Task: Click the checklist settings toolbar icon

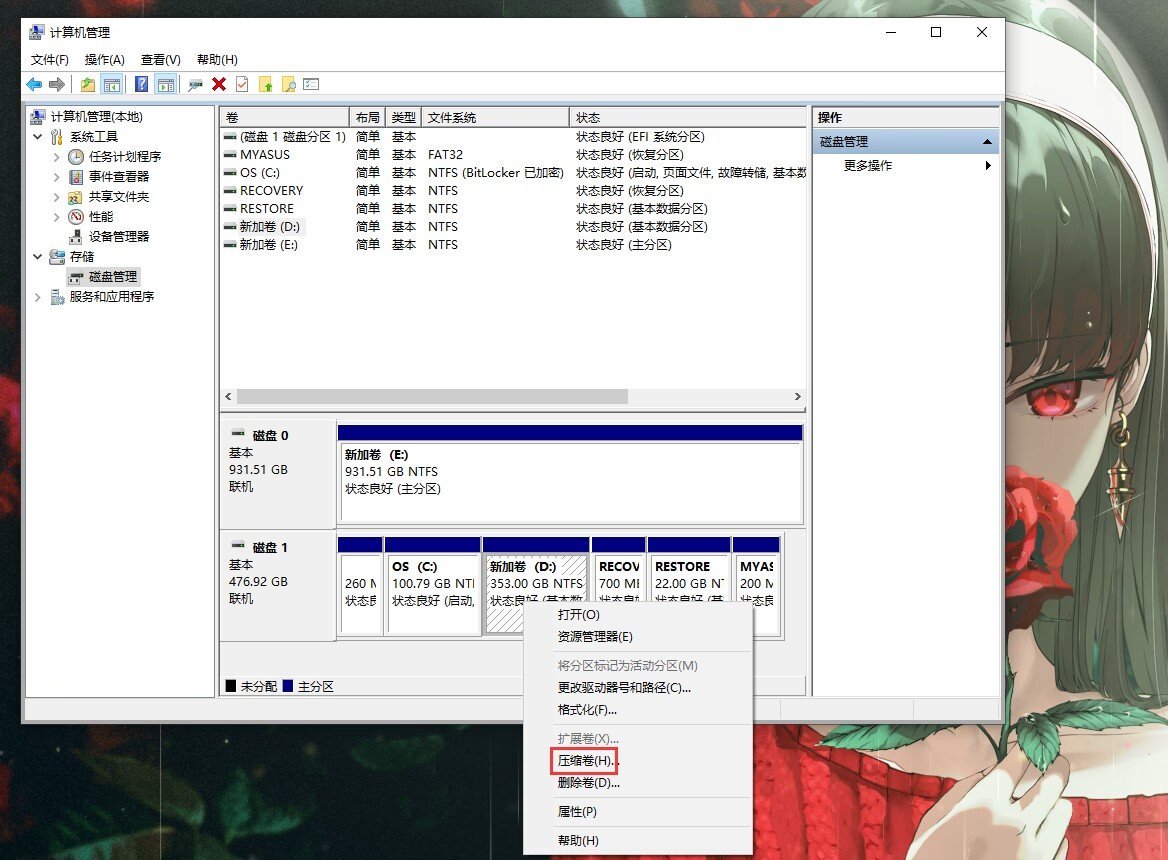Action: click(310, 84)
